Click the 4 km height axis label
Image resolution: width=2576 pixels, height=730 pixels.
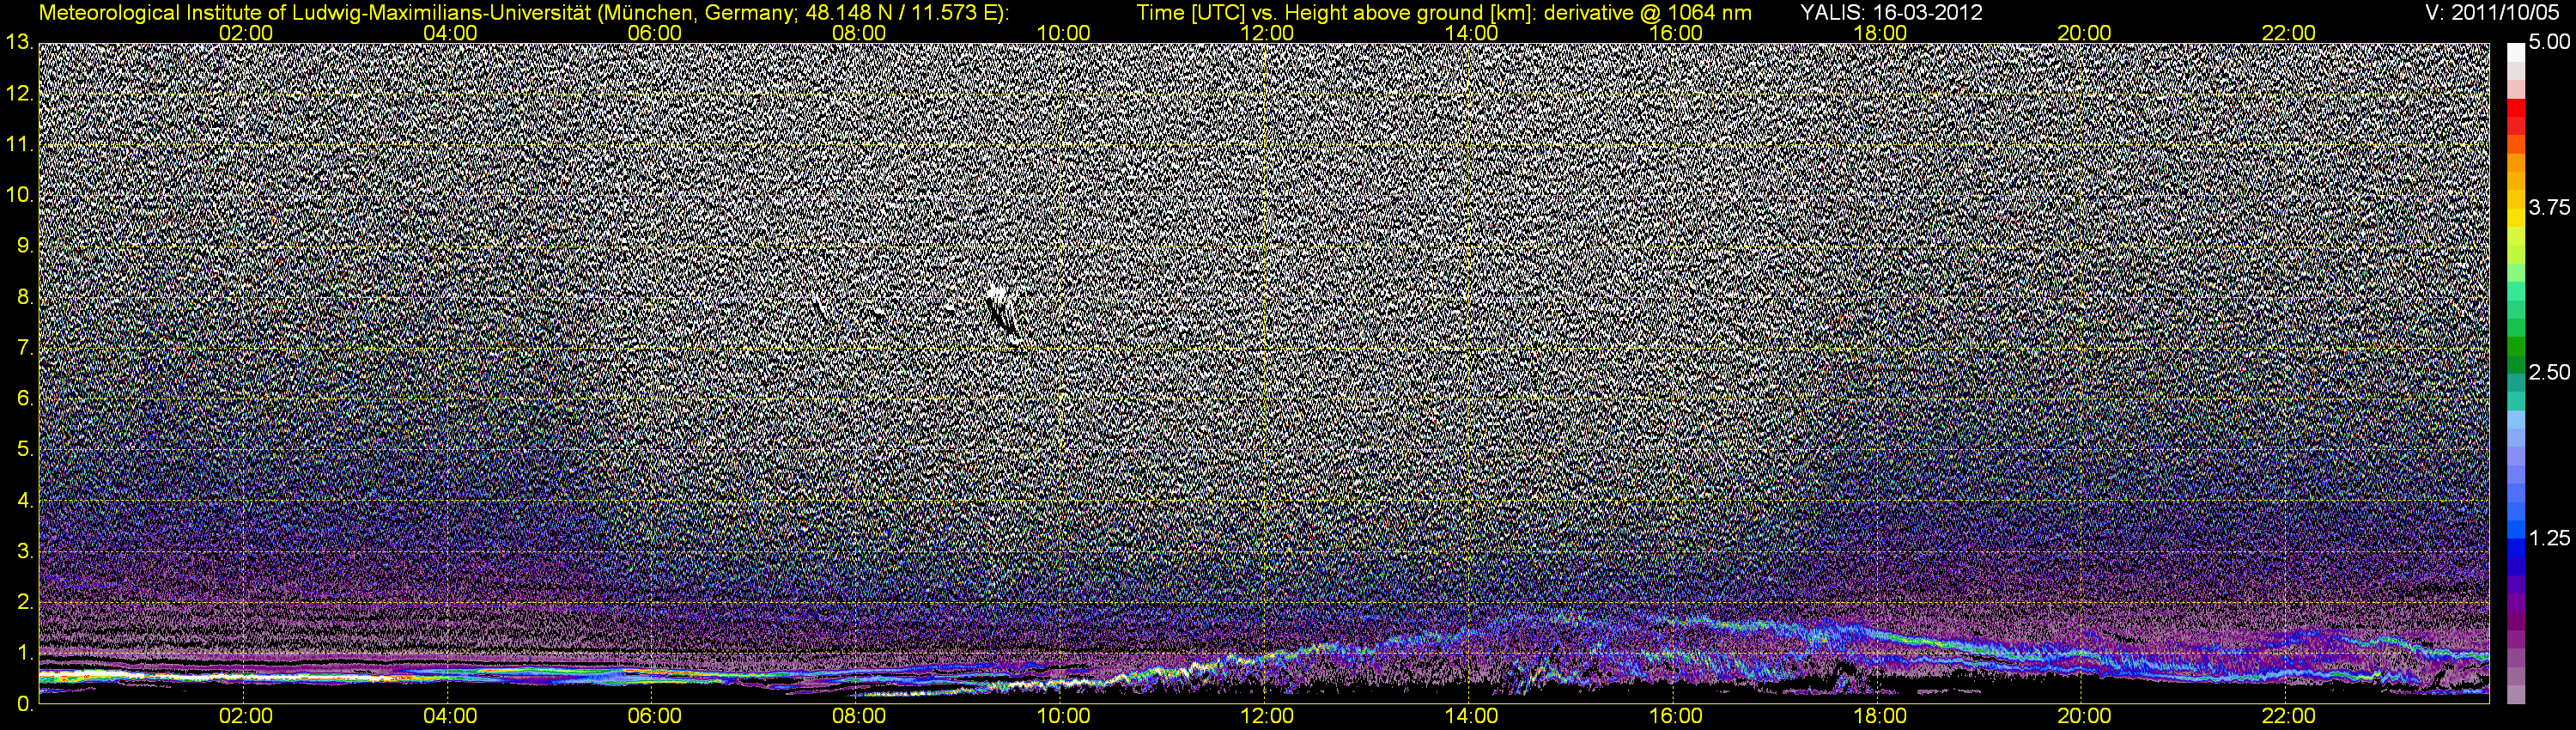(x=24, y=501)
